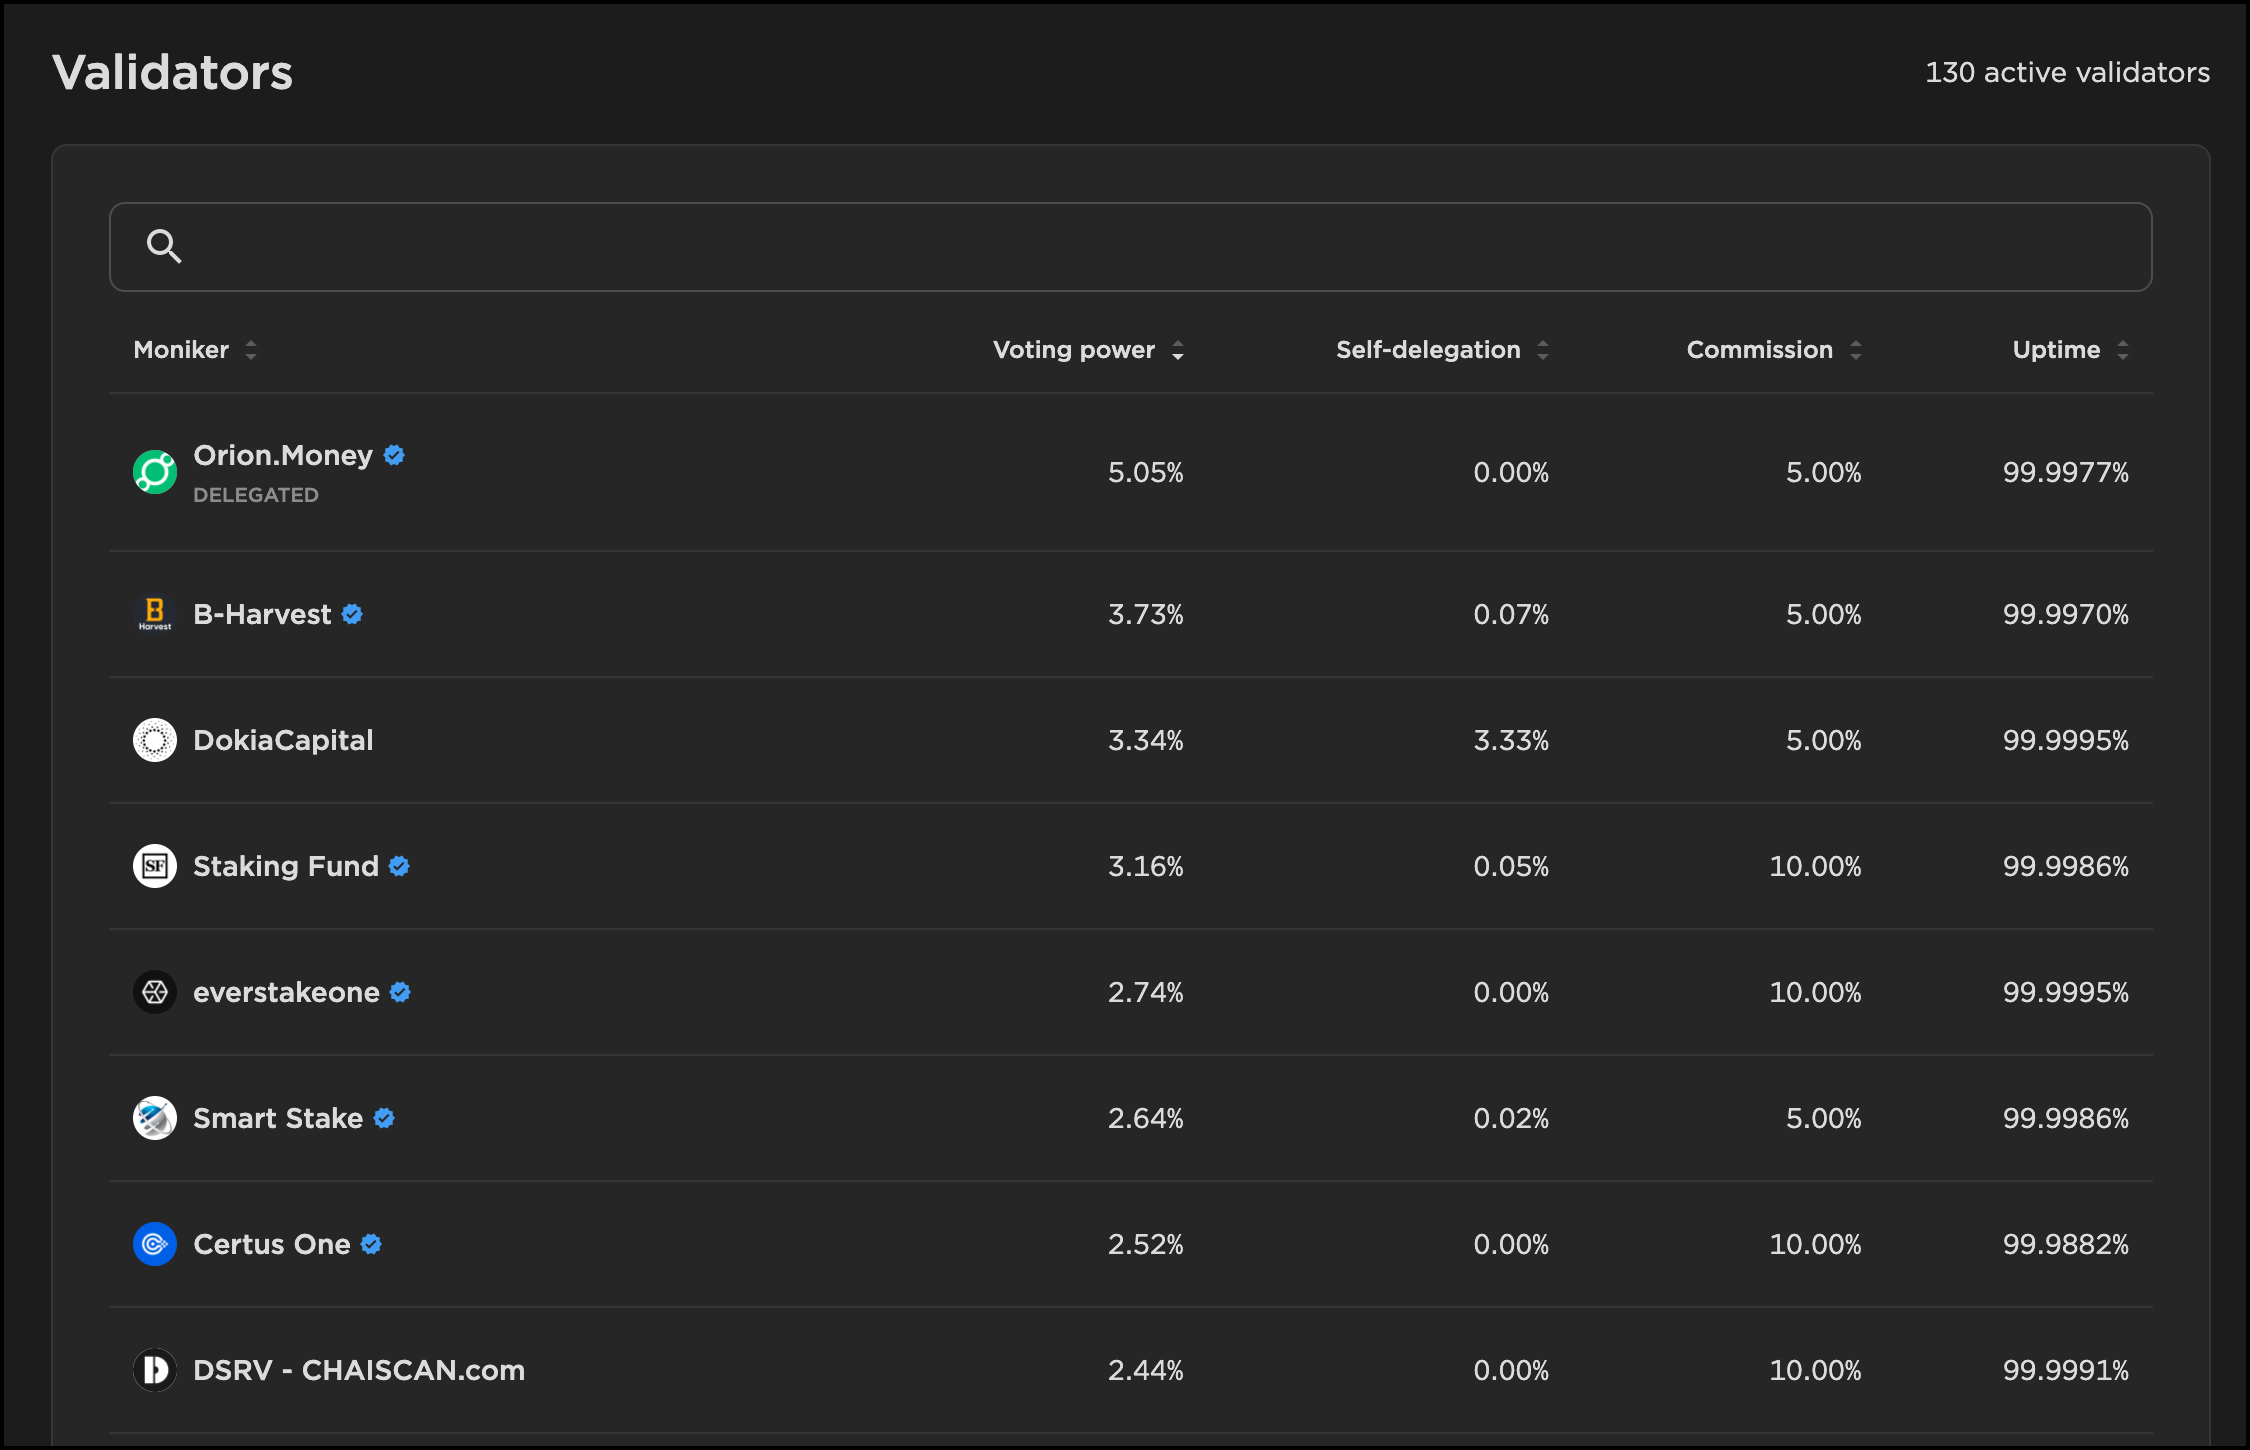Click Orion.Money voting power 5.05%
Viewport: 2250px width, 1450px height.
point(1146,472)
